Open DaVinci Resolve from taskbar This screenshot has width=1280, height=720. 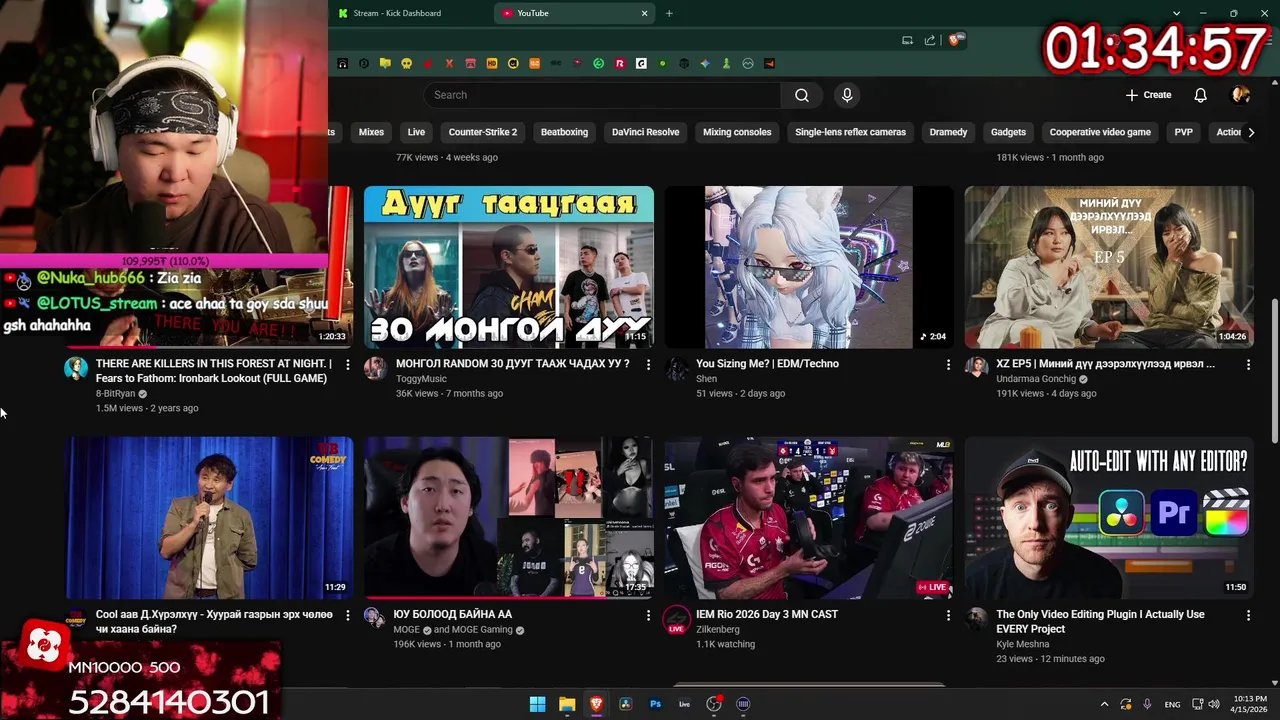click(626, 704)
